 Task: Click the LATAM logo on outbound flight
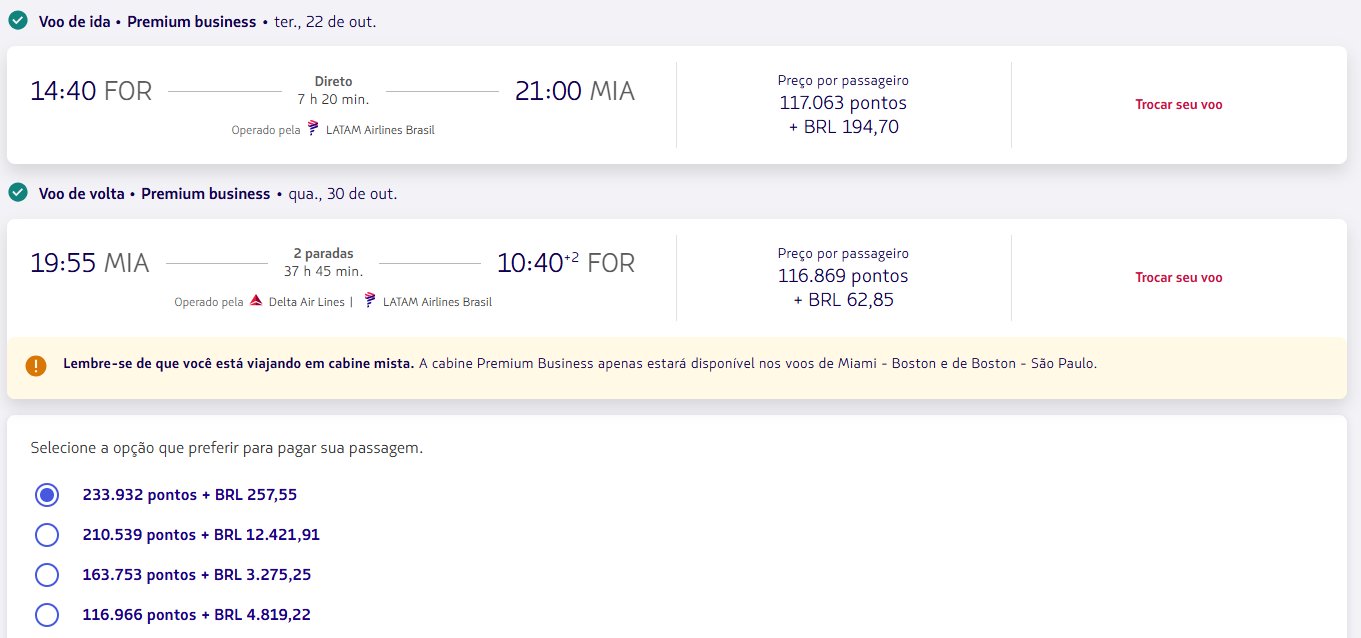tap(313, 129)
